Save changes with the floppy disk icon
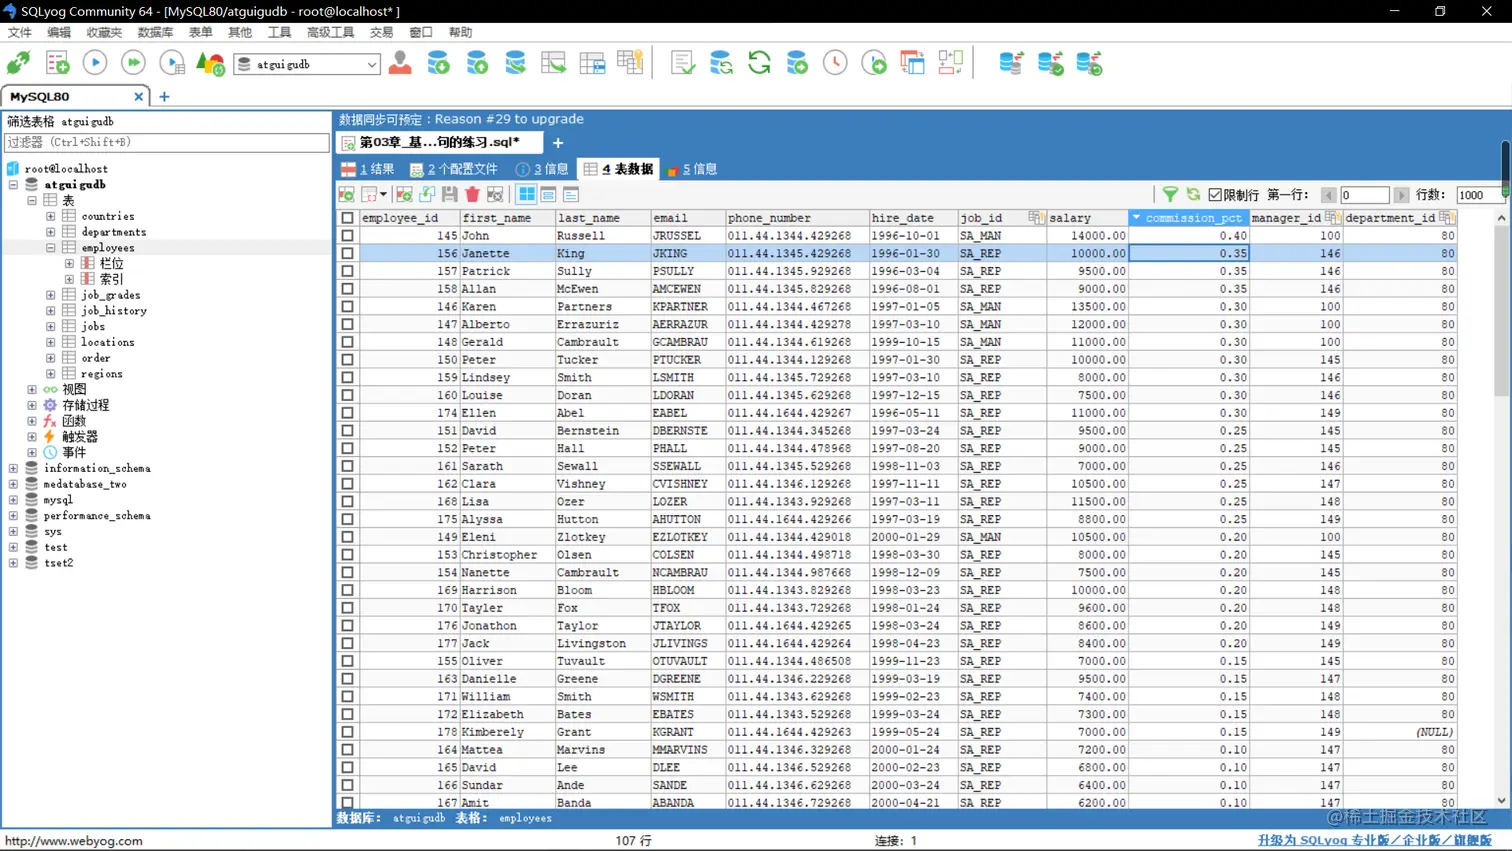 [x=450, y=195]
